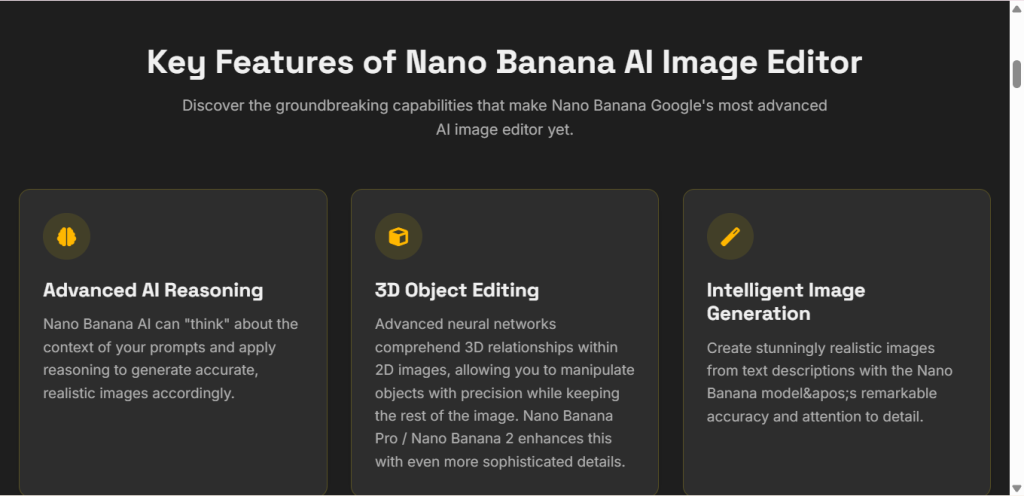Click the brain icon for Advanced AI Reasoning
The width and height of the screenshot is (1024, 496).
pyautogui.click(x=67, y=236)
